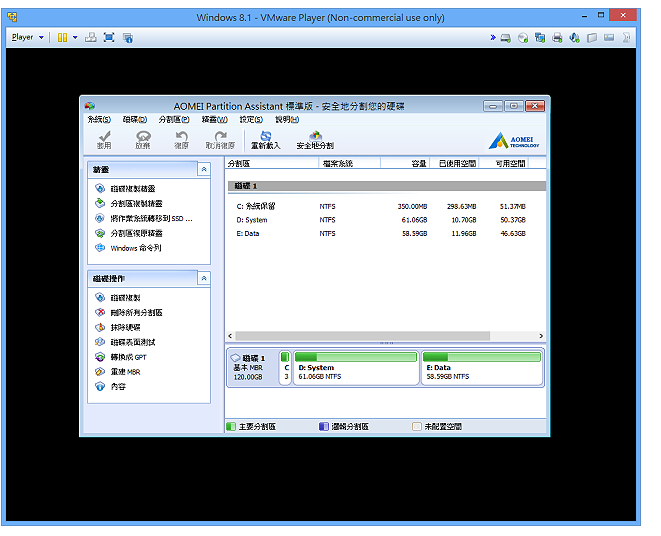Click the 取消復原 (Redo) toolbar button
Viewport: 661px width, 536px height.
click(220, 140)
